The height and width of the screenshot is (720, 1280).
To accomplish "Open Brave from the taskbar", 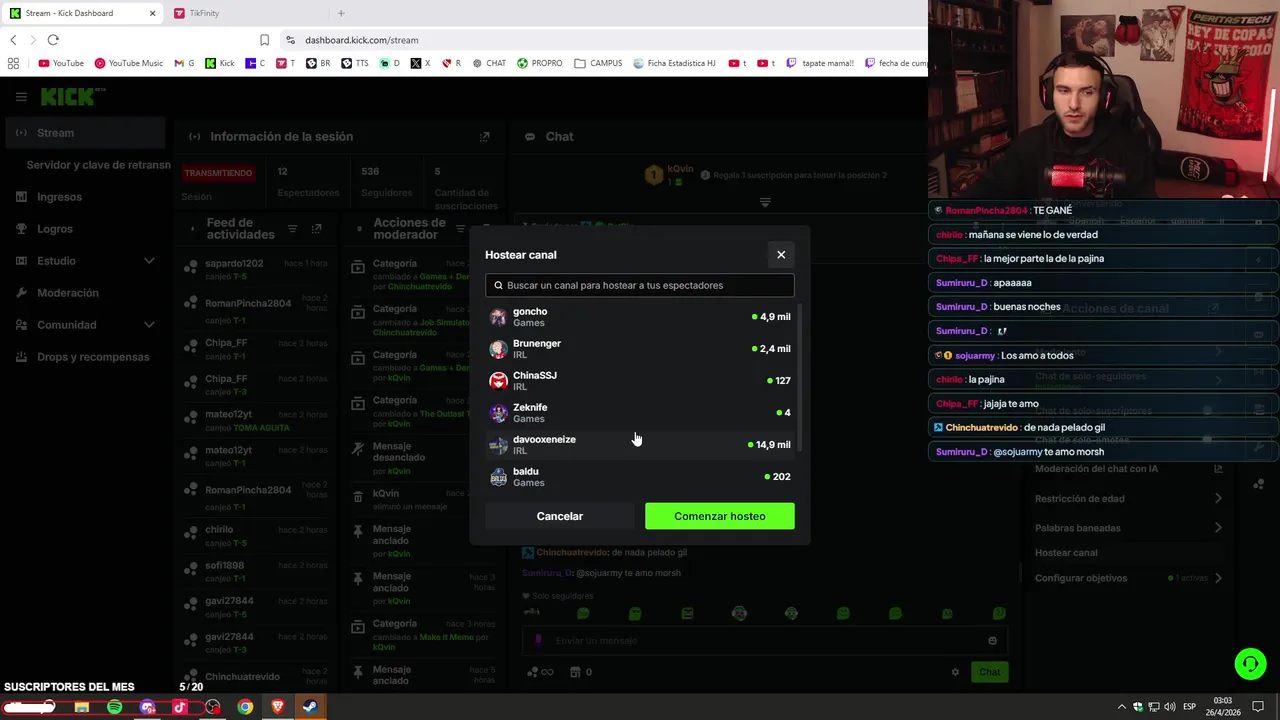I will pos(278,707).
